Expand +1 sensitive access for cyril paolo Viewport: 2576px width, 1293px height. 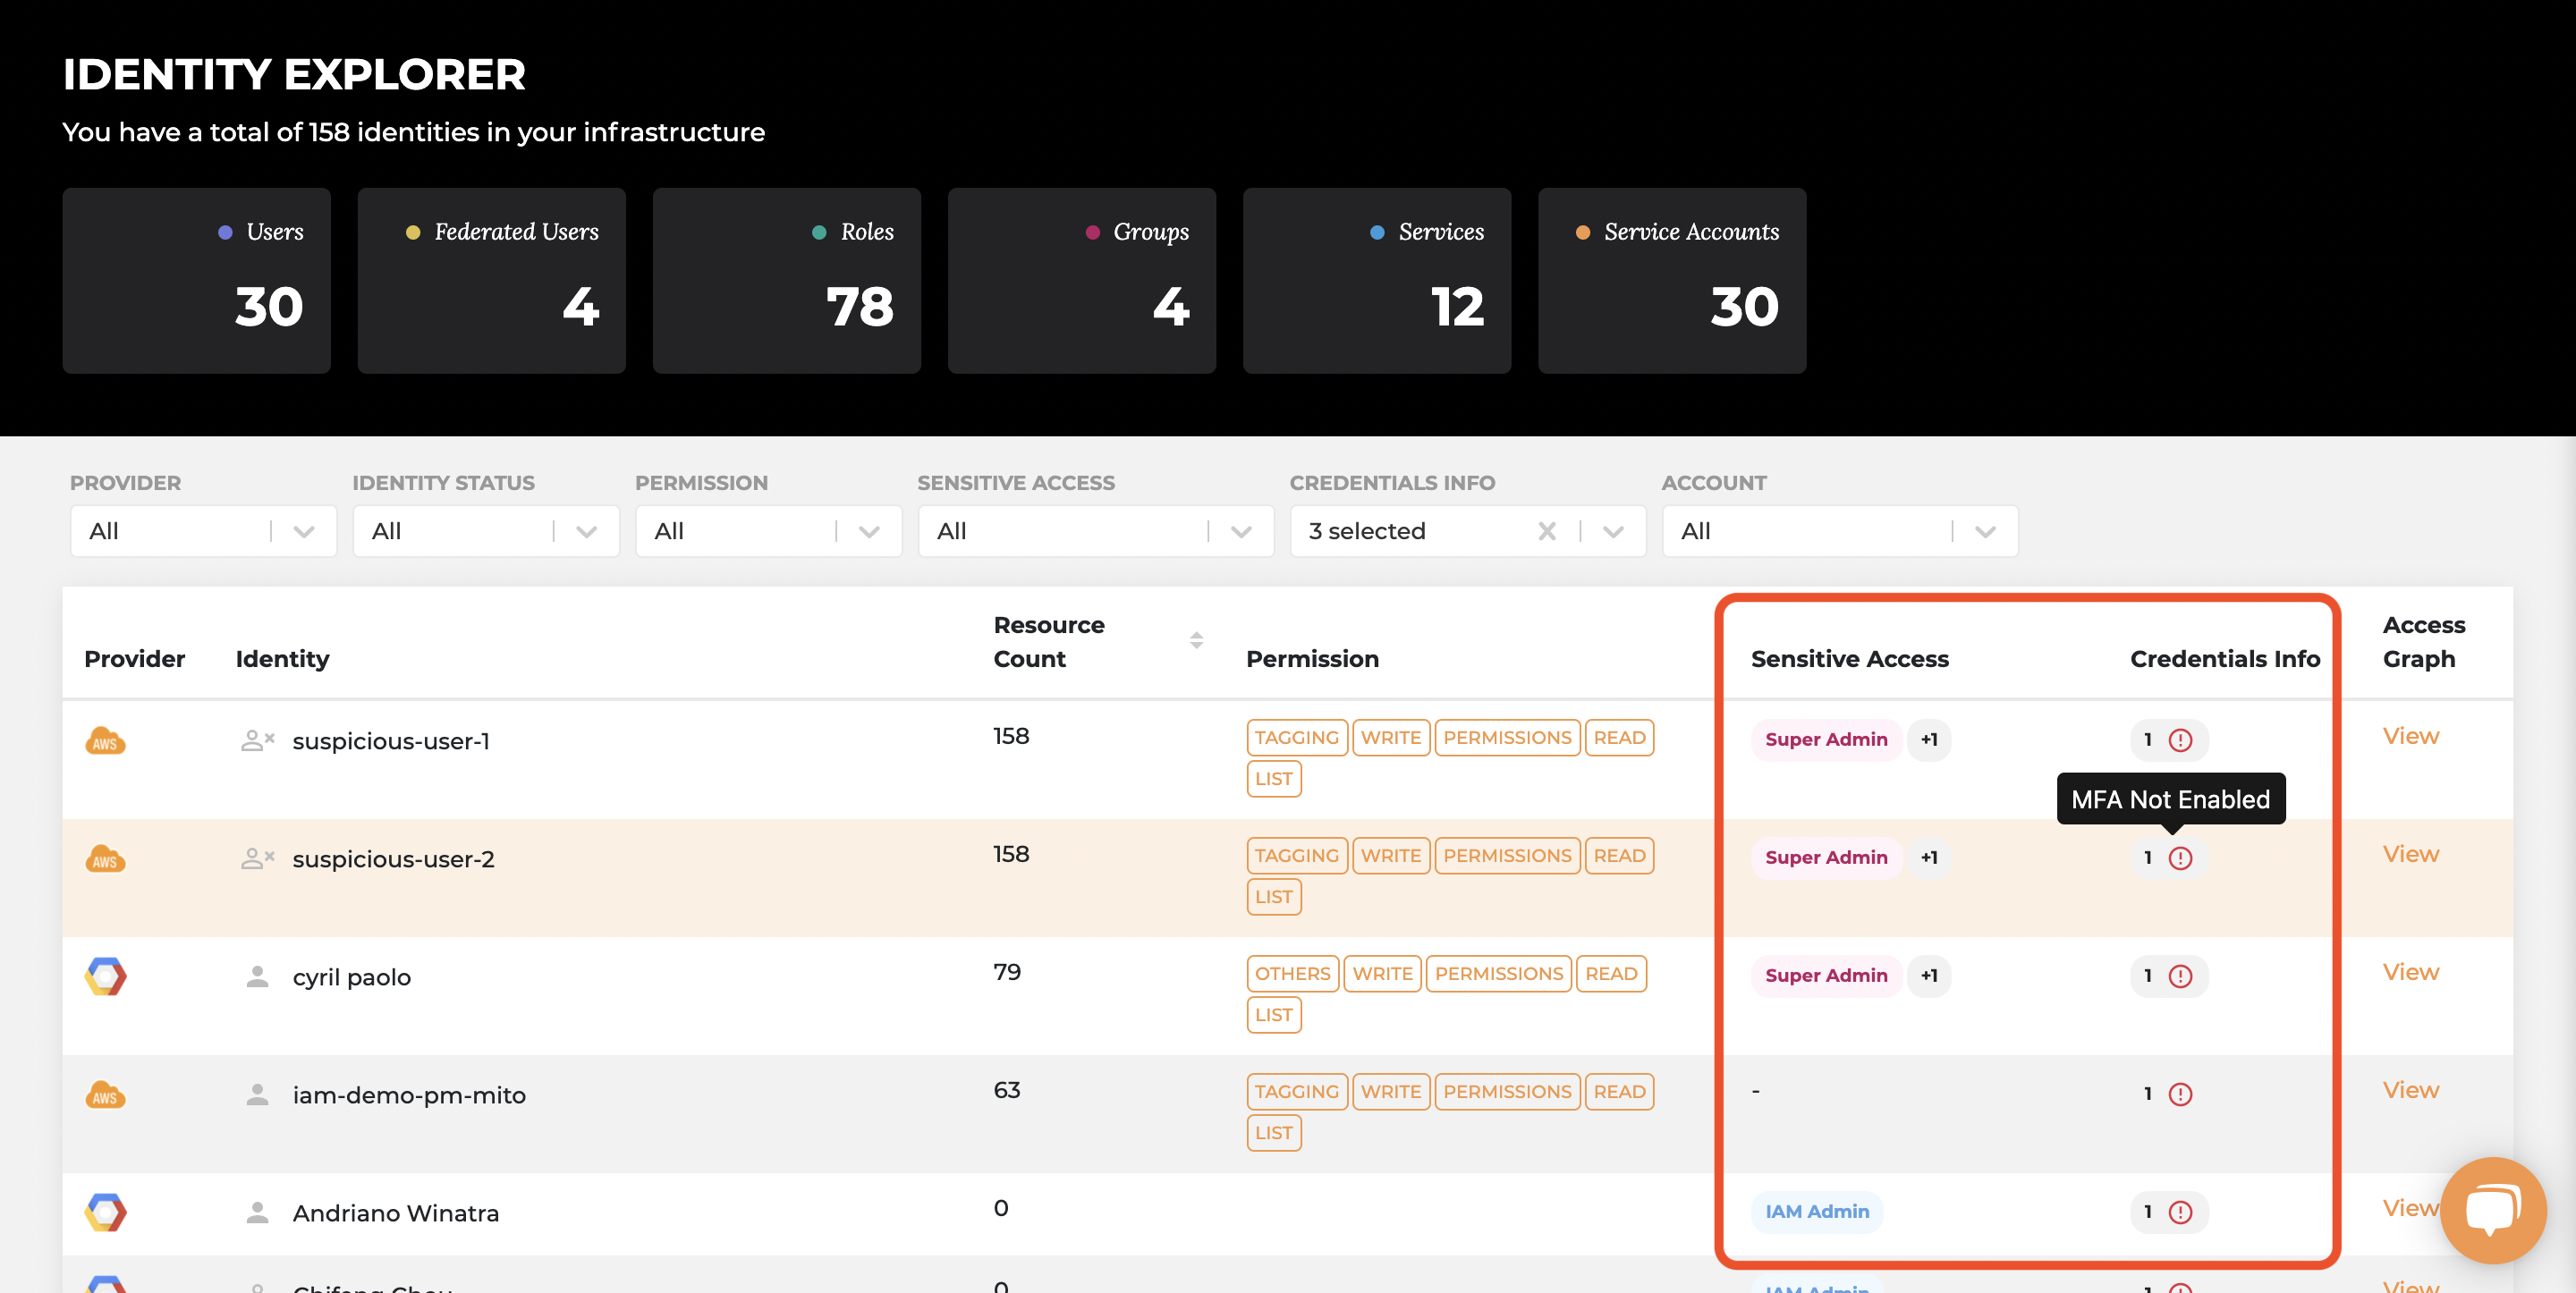coord(1929,976)
